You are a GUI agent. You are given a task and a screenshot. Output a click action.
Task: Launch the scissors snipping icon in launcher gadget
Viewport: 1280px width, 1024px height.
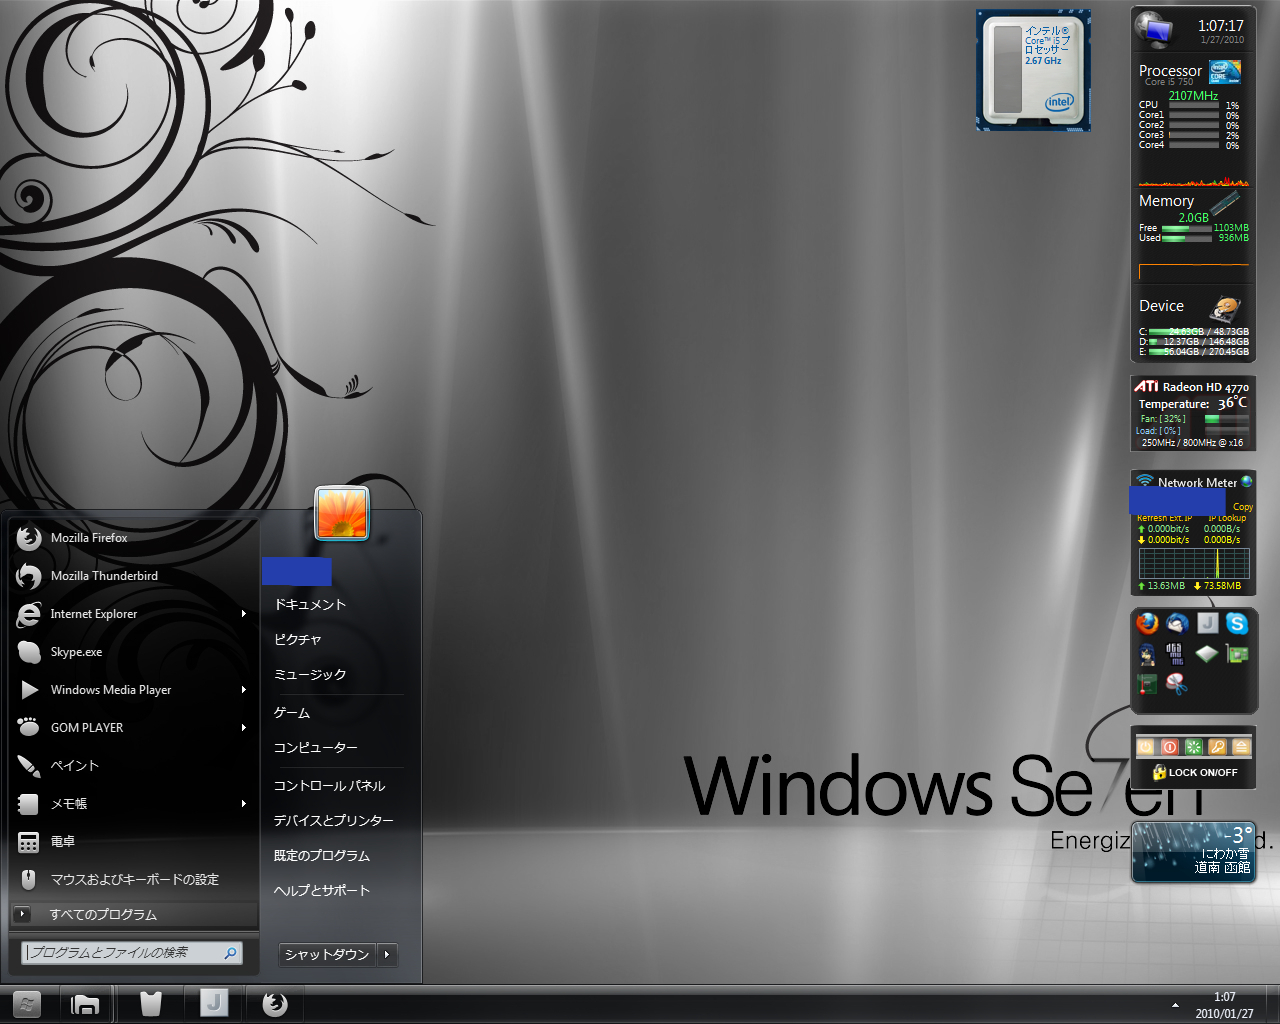[1177, 684]
